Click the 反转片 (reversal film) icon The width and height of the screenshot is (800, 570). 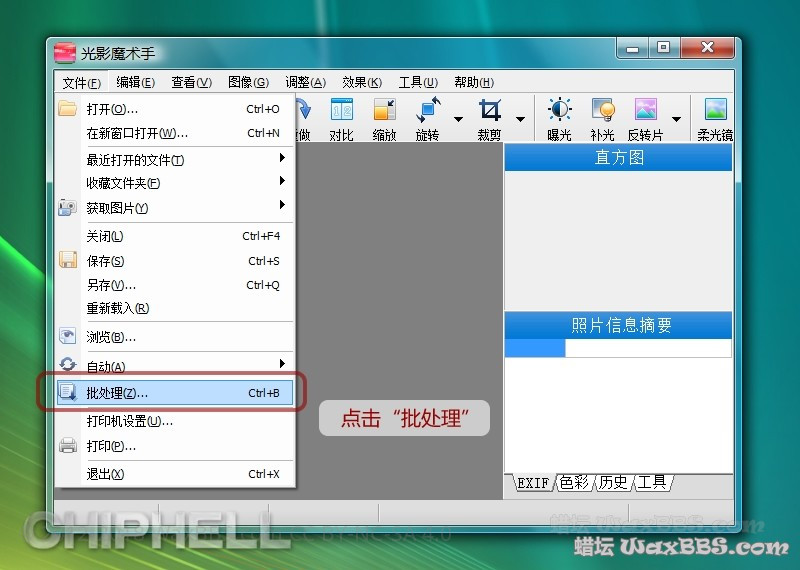(x=645, y=119)
